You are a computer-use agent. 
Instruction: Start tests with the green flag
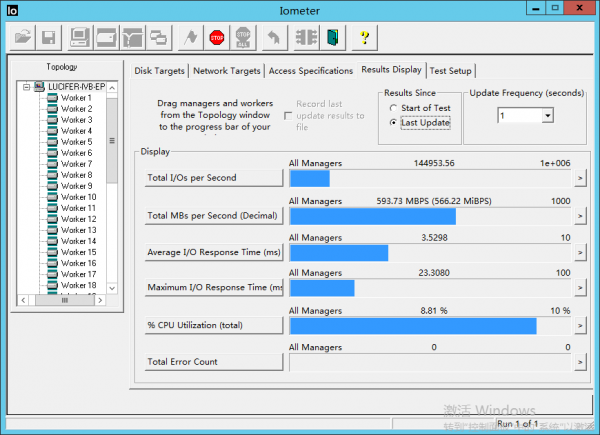(191, 37)
